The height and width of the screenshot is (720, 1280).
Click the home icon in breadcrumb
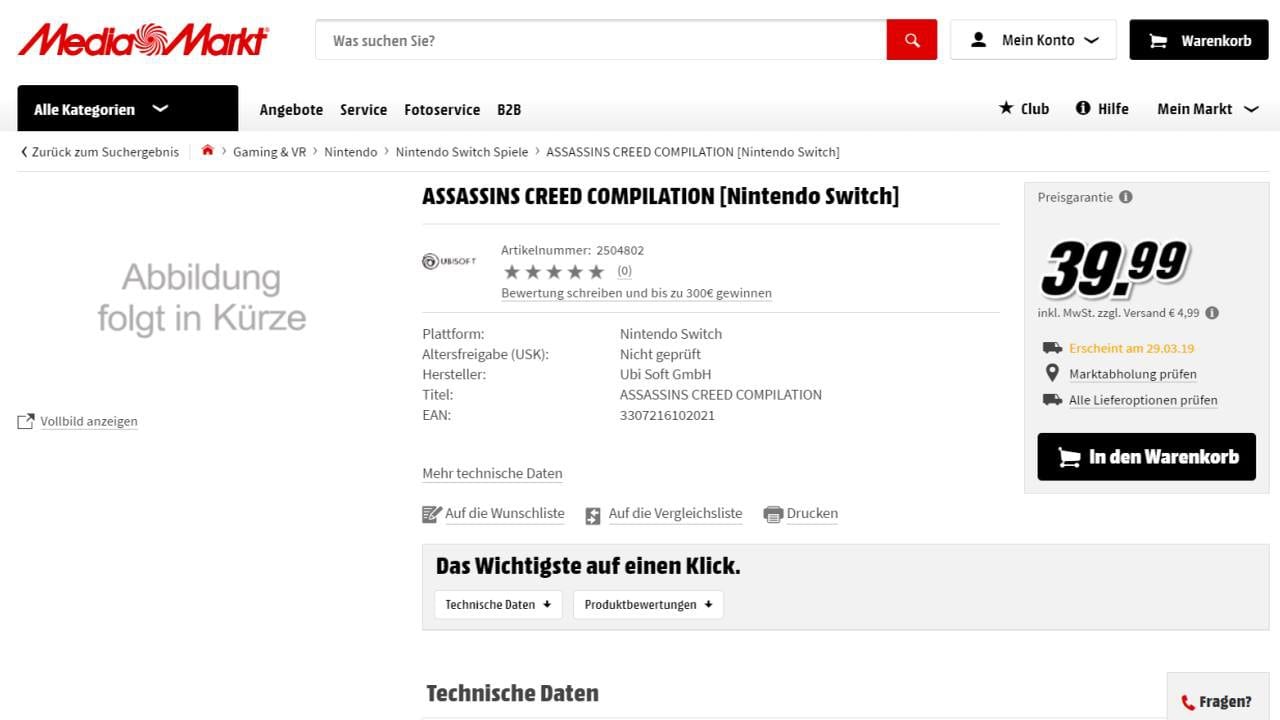pyautogui.click(x=208, y=151)
